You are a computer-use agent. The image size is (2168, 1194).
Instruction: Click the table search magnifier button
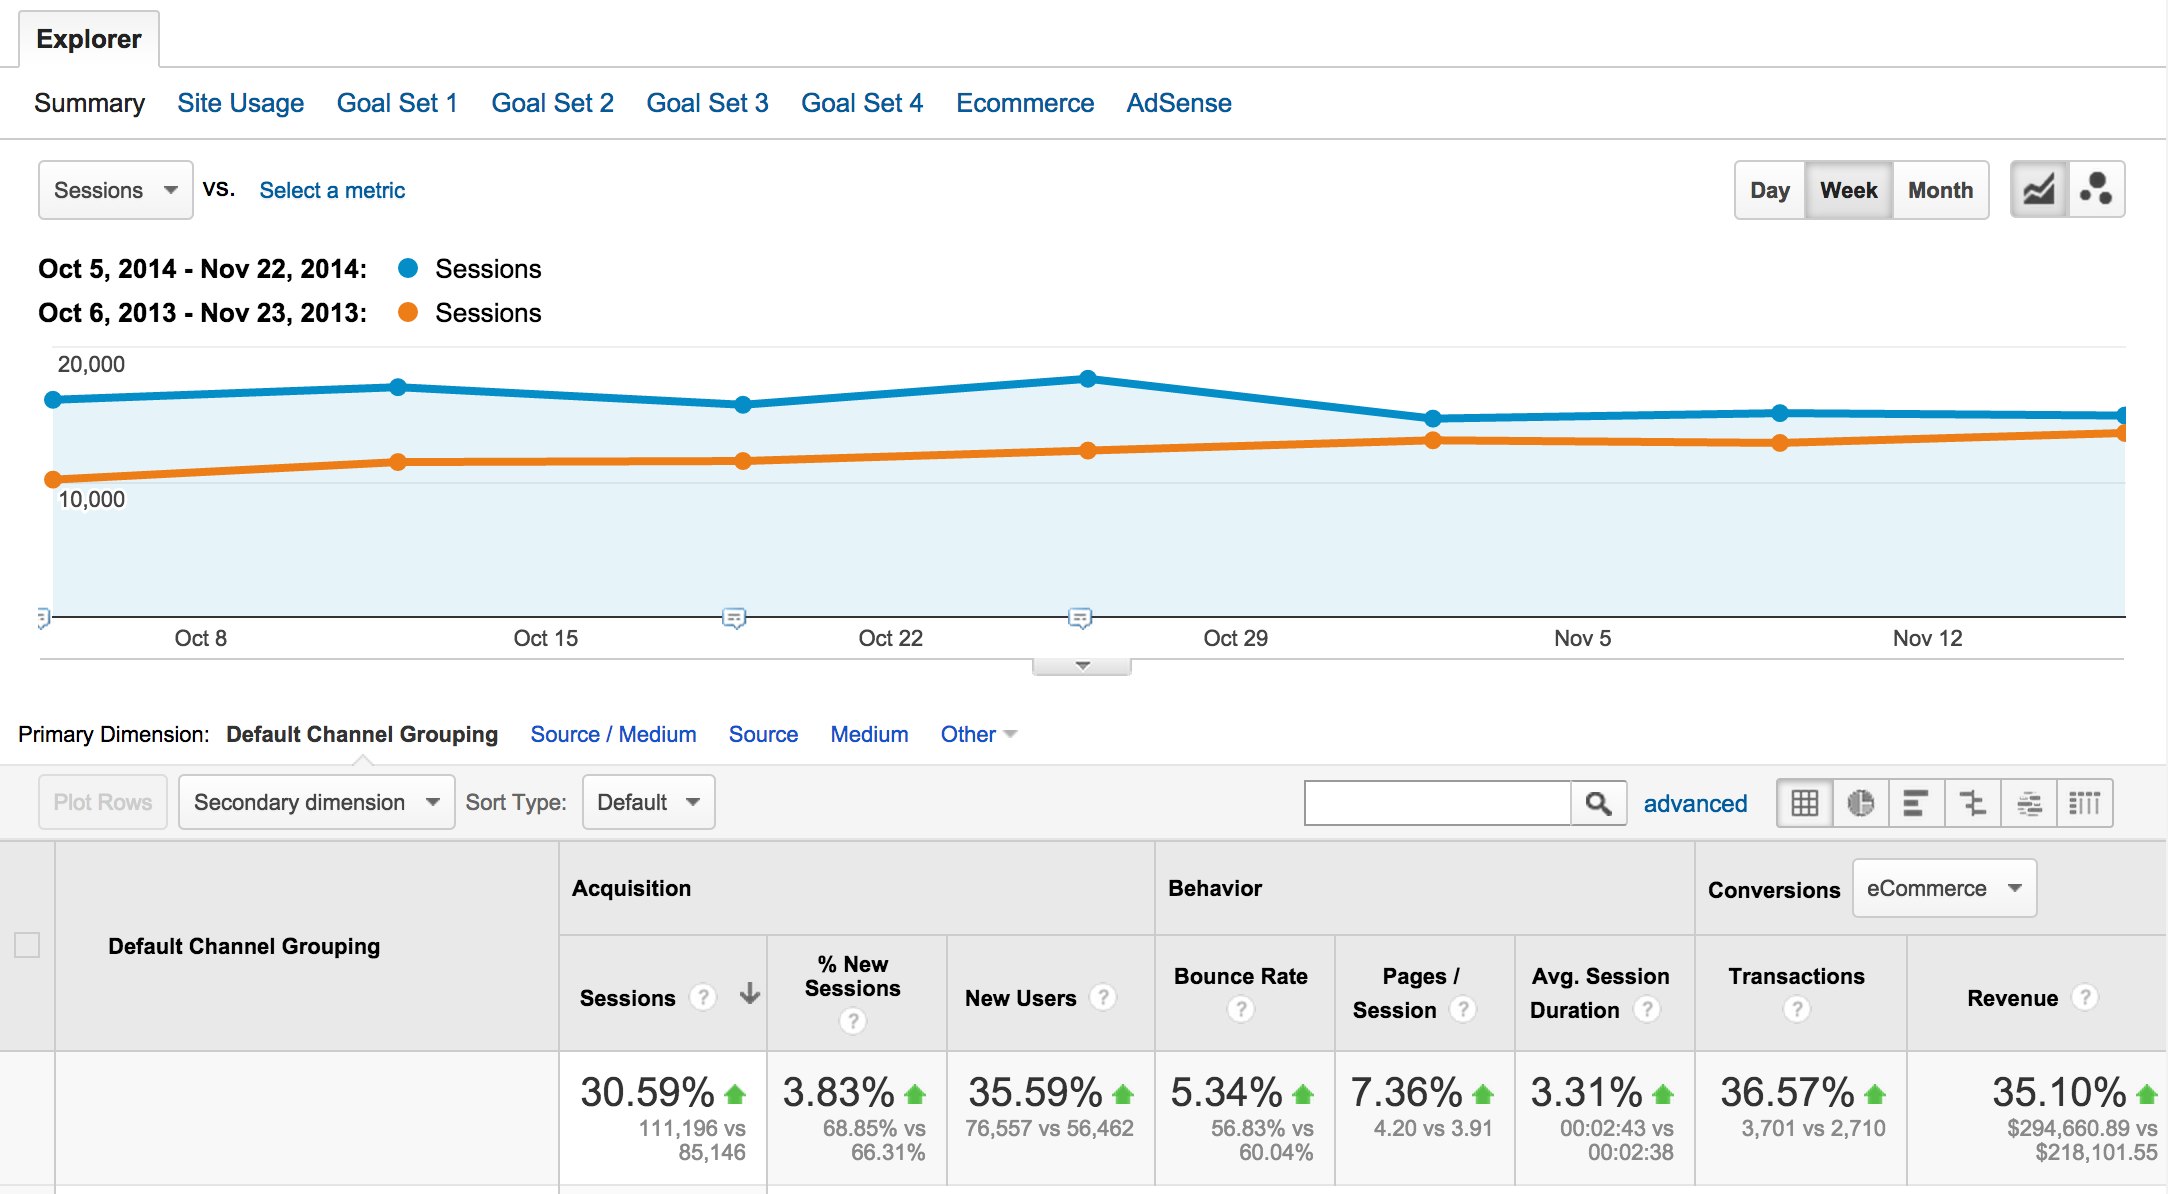click(1598, 803)
